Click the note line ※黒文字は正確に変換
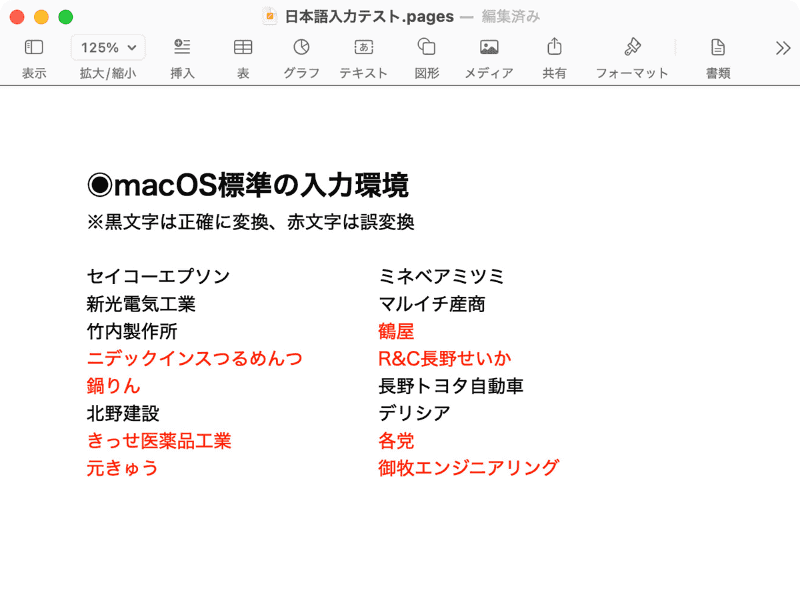Image resolution: width=800 pixels, height=607 pixels. coord(251,222)
